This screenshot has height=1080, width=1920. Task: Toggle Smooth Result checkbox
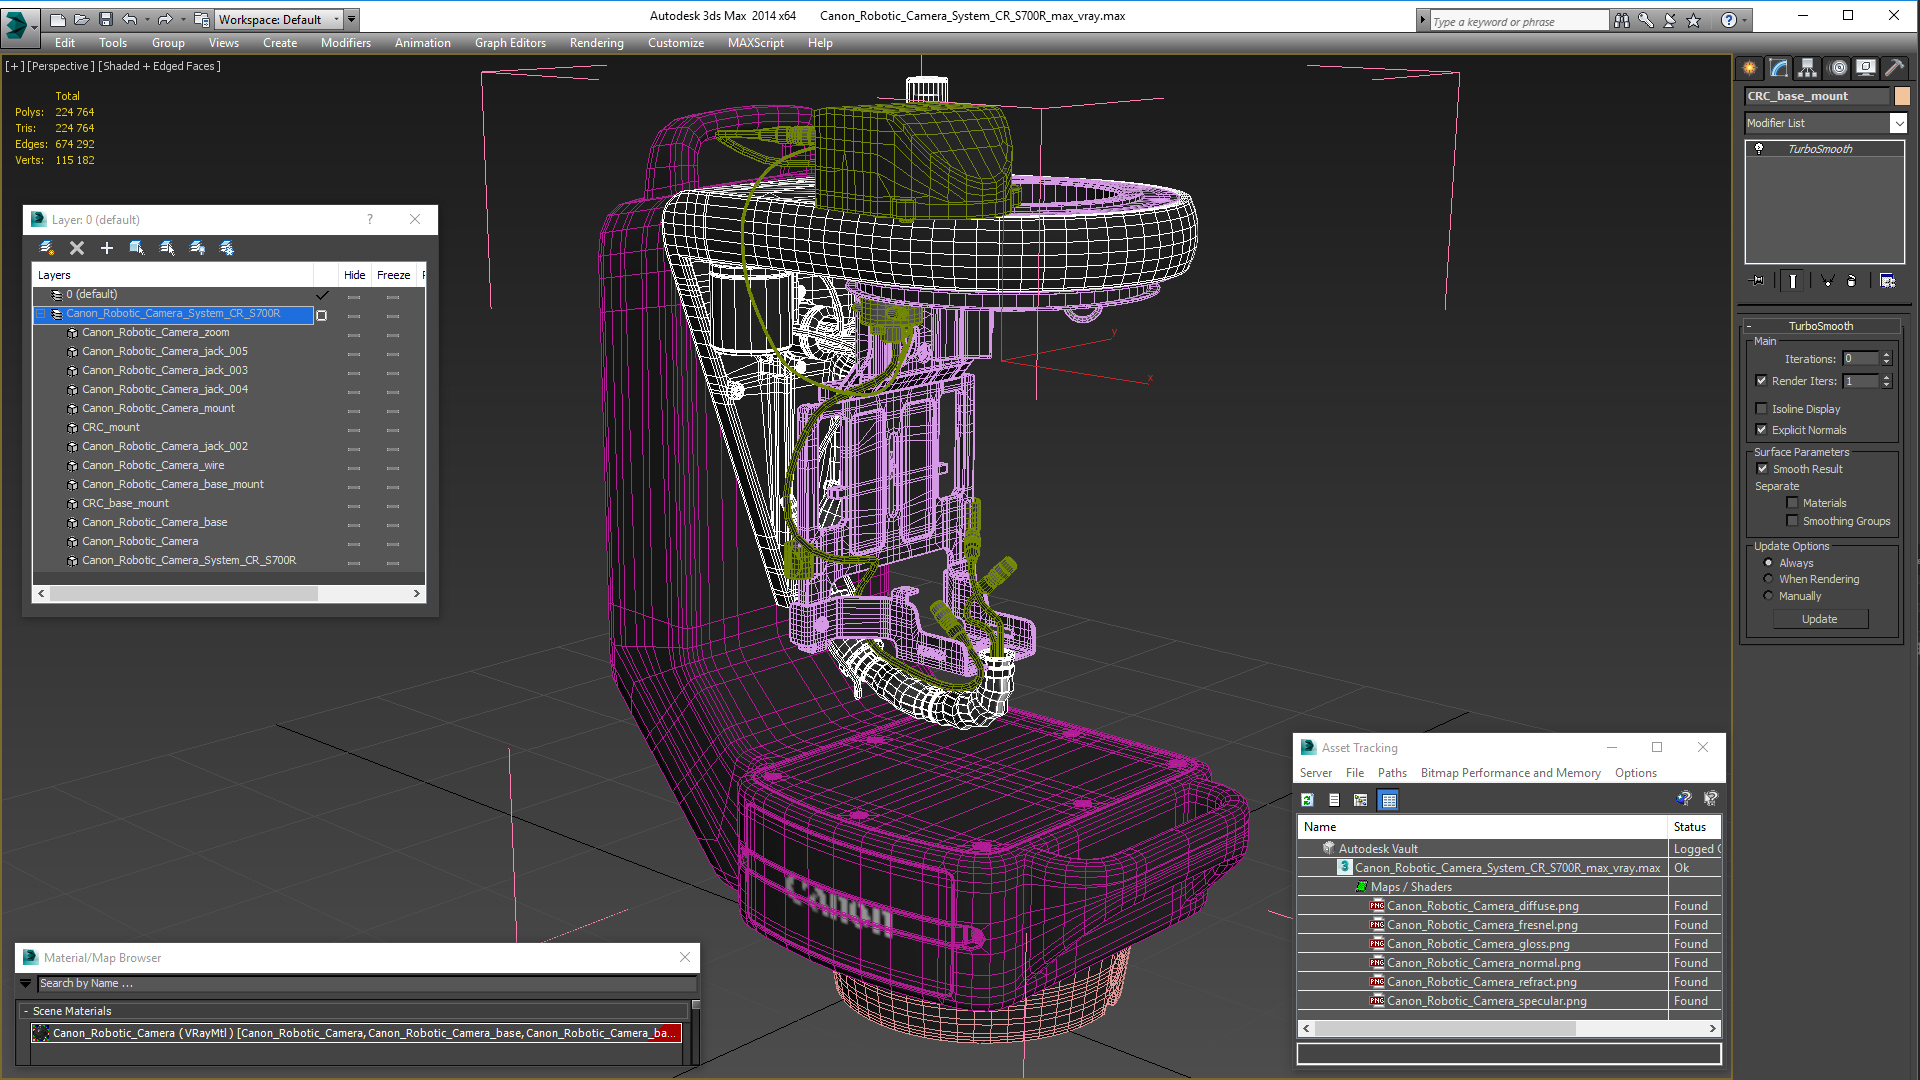click(1762, 469)
